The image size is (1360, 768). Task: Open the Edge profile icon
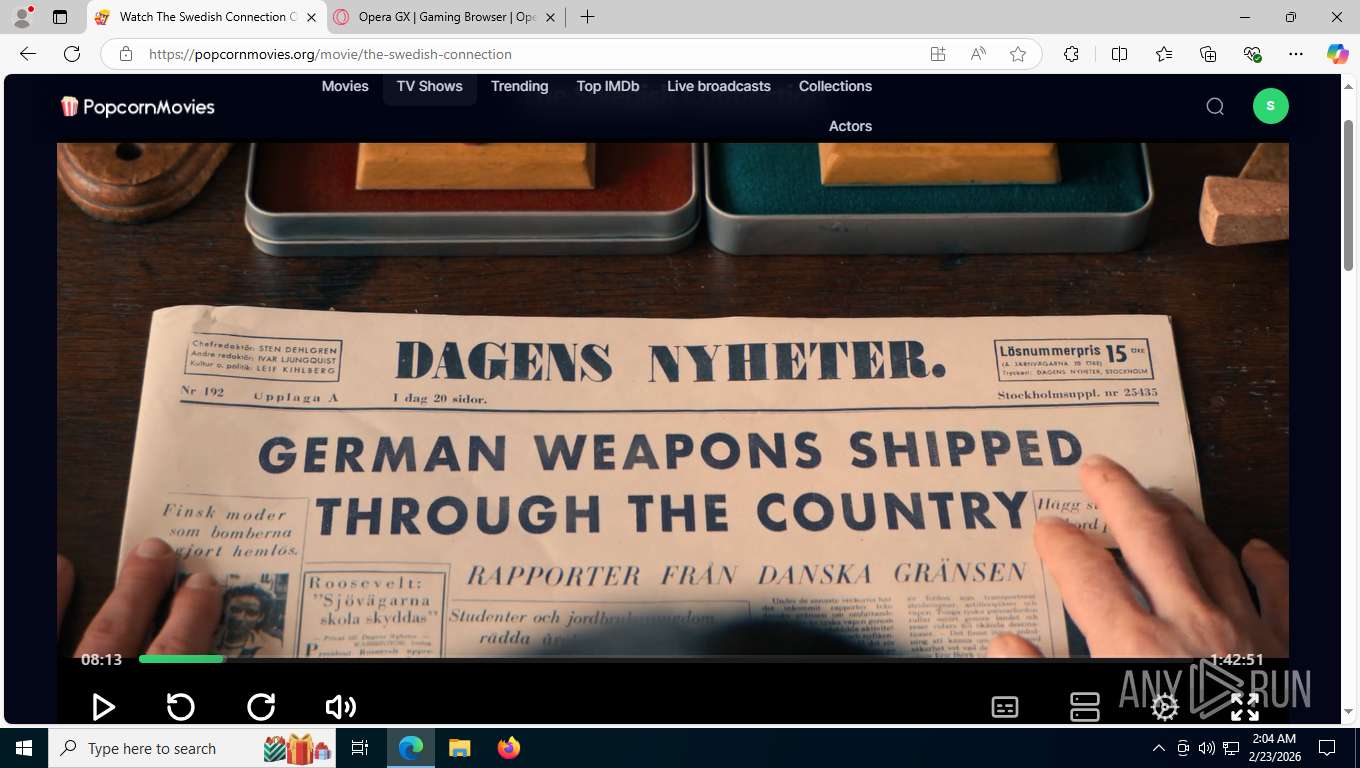(x=22, y=17)
